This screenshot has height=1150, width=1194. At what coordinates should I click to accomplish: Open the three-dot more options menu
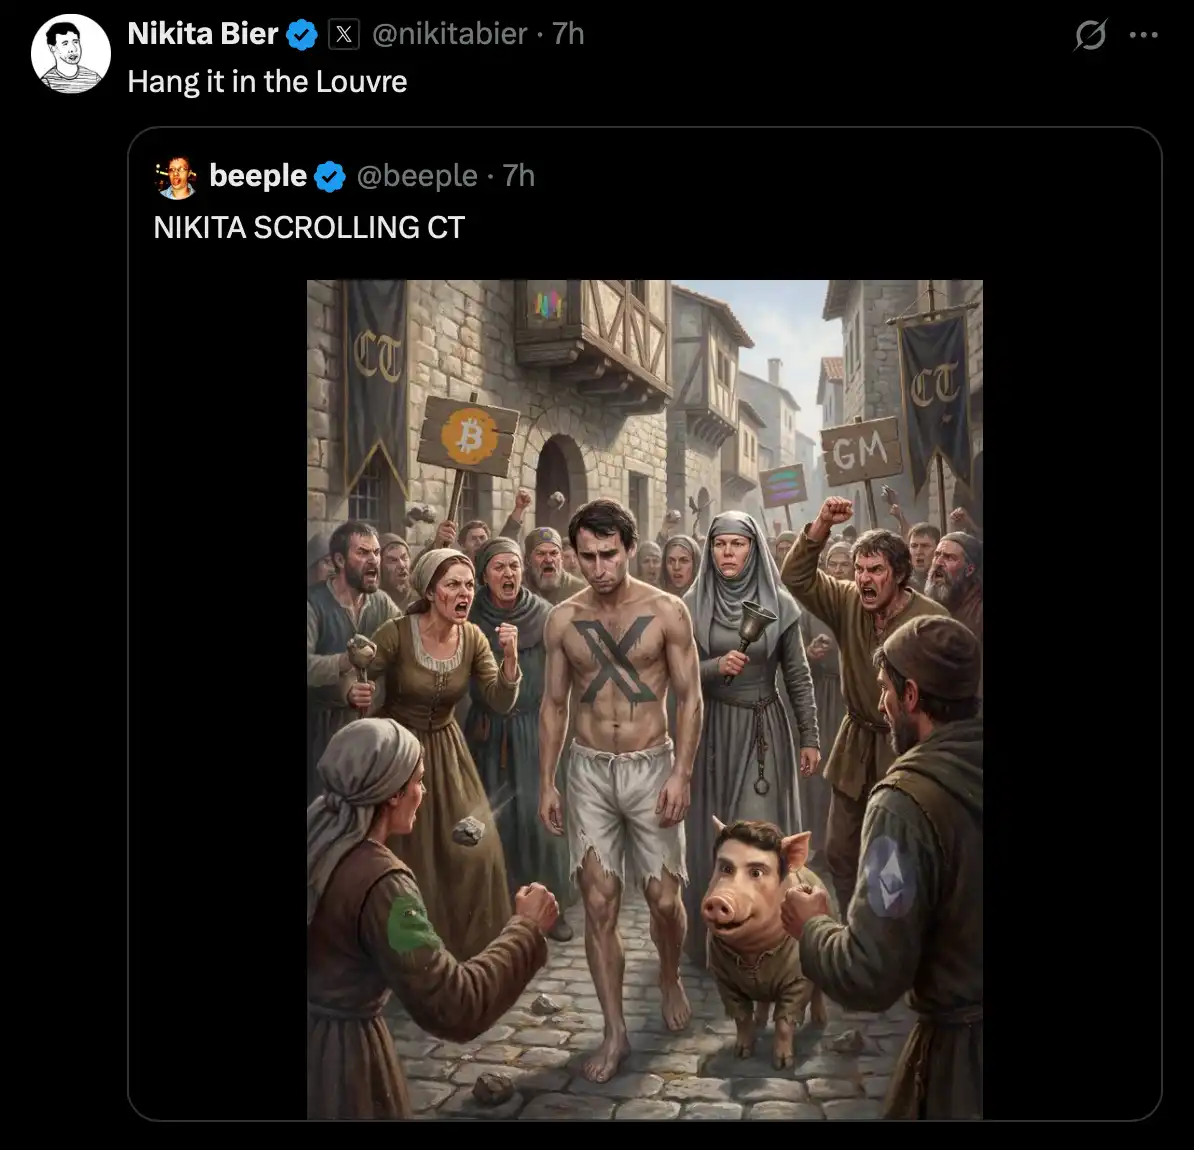[1143, 36]
